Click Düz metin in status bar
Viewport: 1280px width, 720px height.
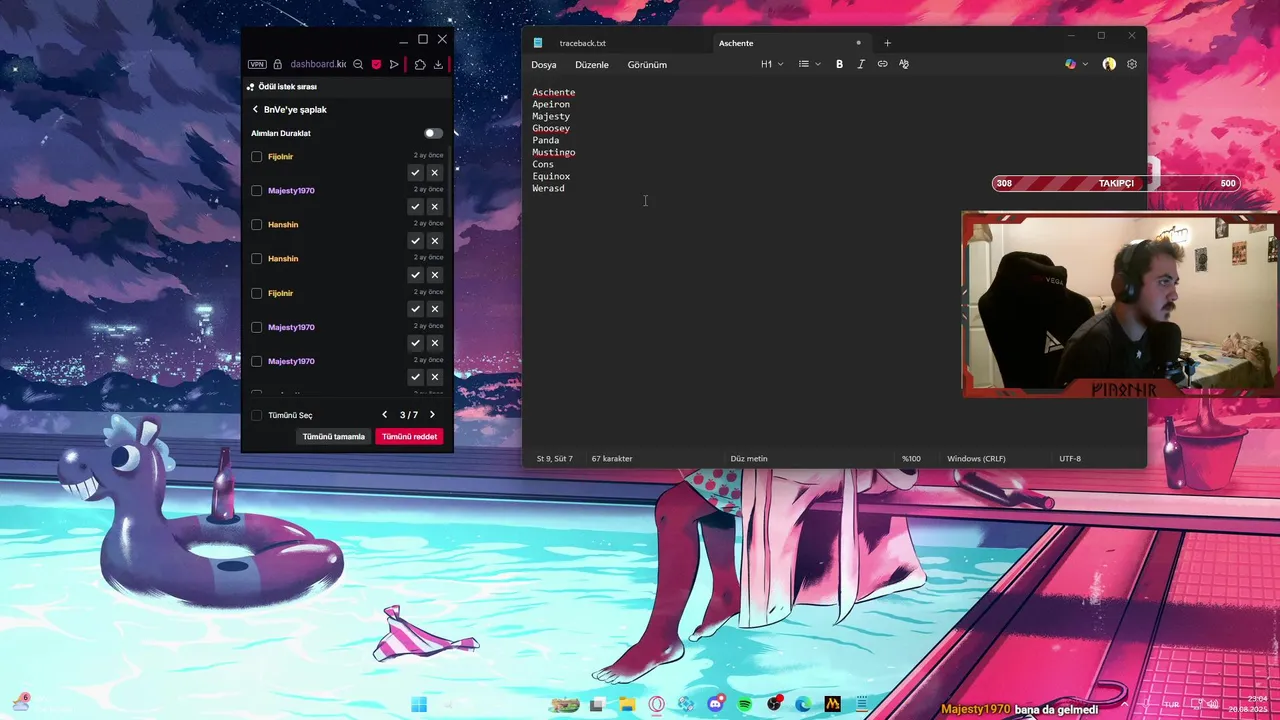click(x=749, y=459)
